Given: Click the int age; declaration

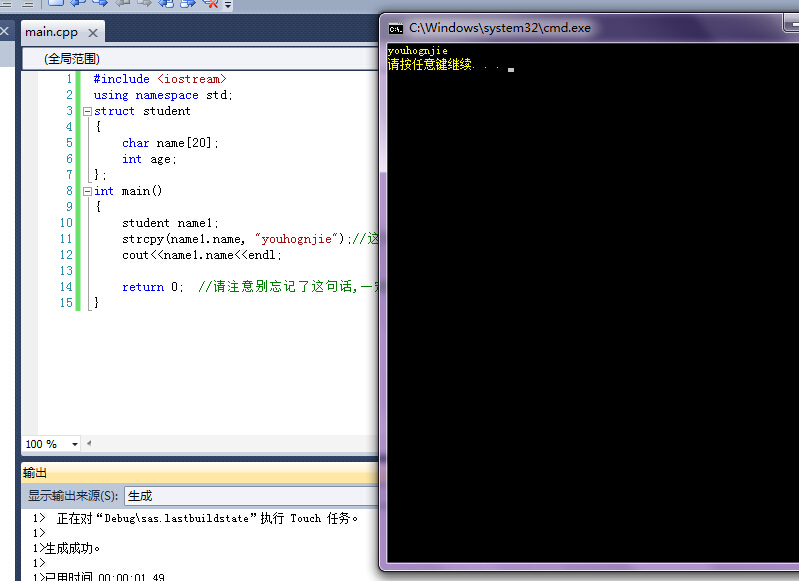Looking at the screenshot, I should pyautogui.click(x=149, y=159).
